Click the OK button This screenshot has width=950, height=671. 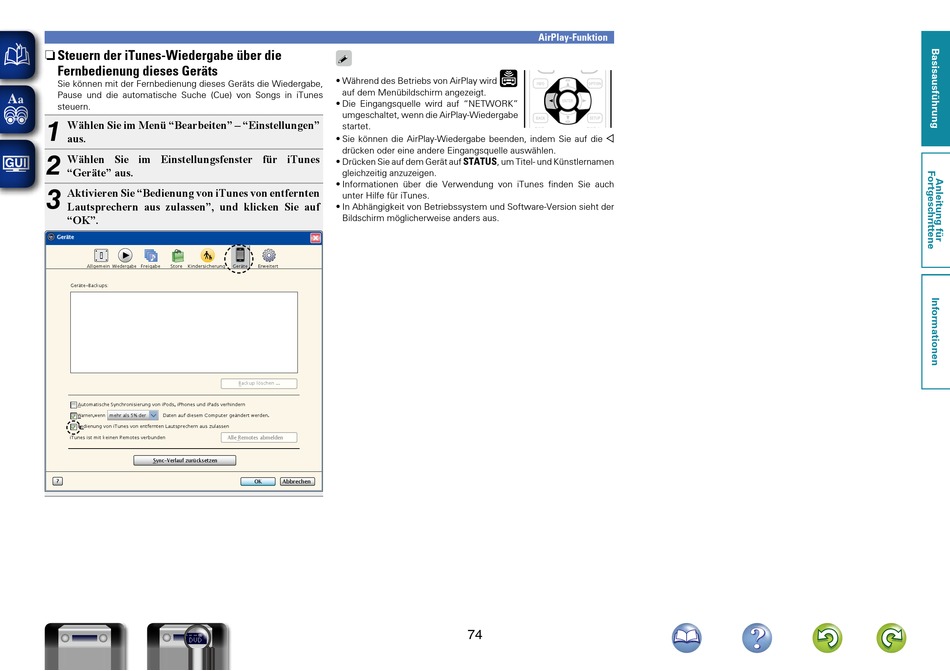tap(257, 481)
